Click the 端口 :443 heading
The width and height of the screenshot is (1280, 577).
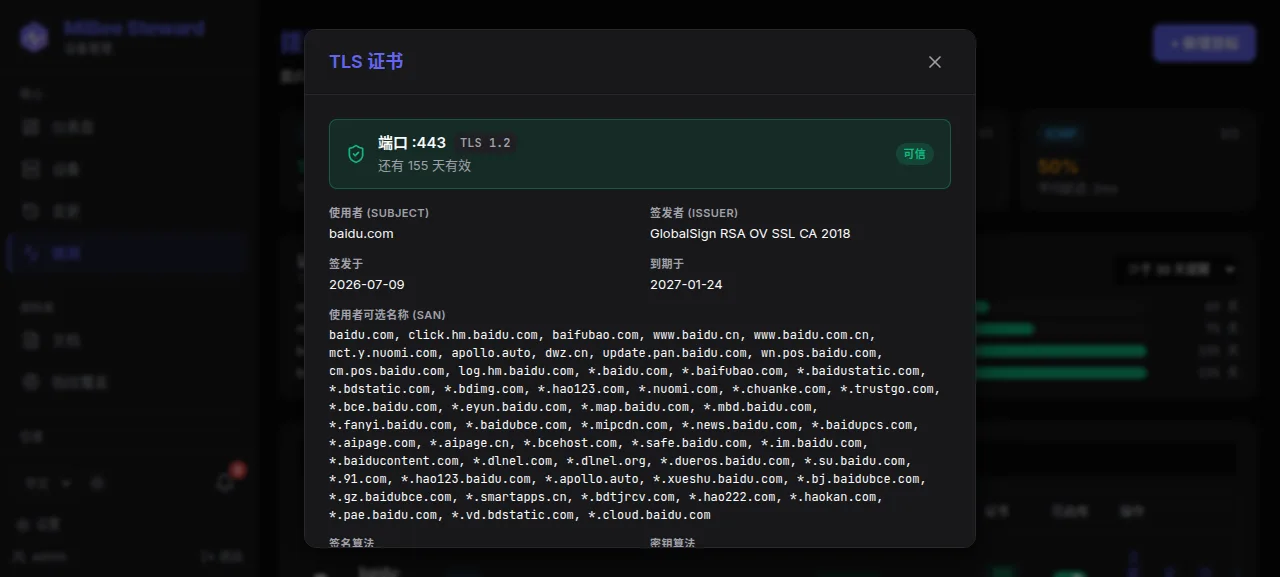click(412, 143)
